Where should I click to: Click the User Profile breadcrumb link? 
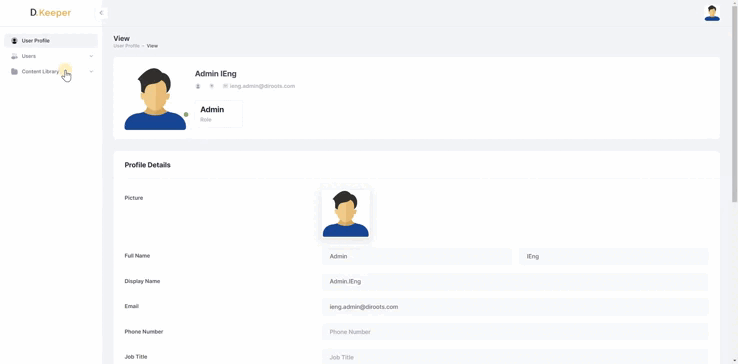click(127, 46)
